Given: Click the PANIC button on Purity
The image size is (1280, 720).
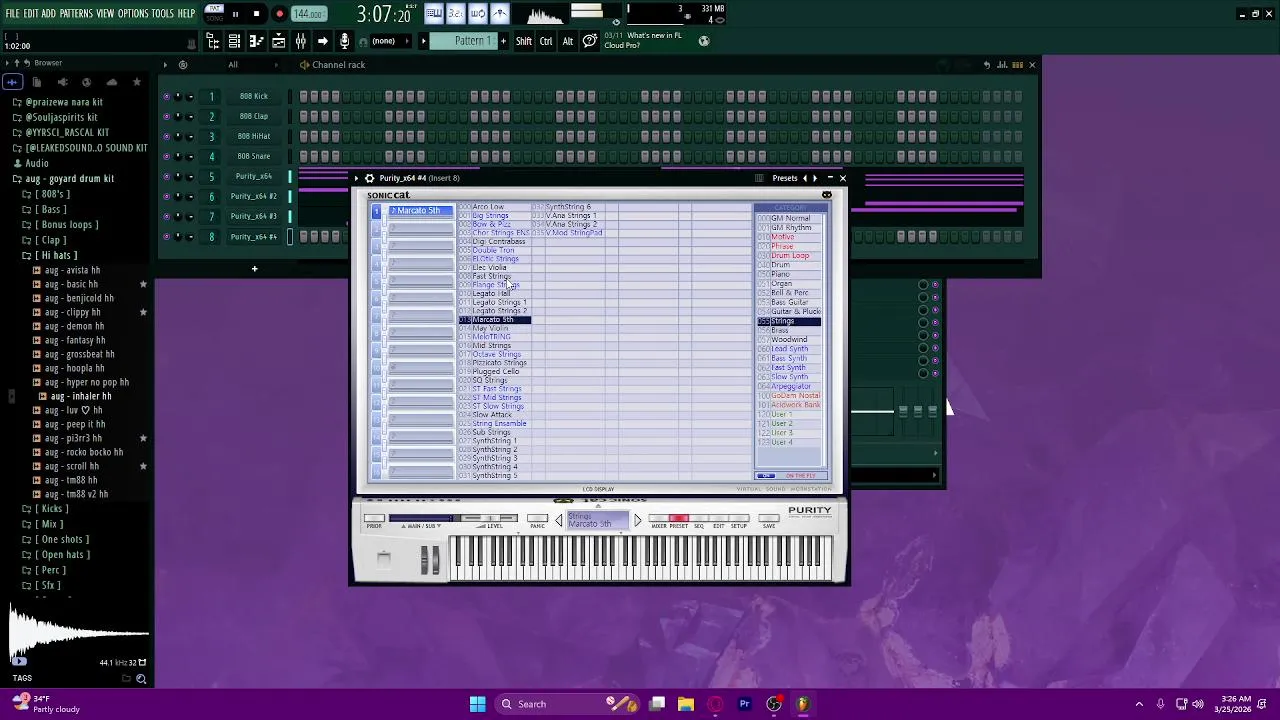Looking at the screenshot, I should [x=538, y=518].
